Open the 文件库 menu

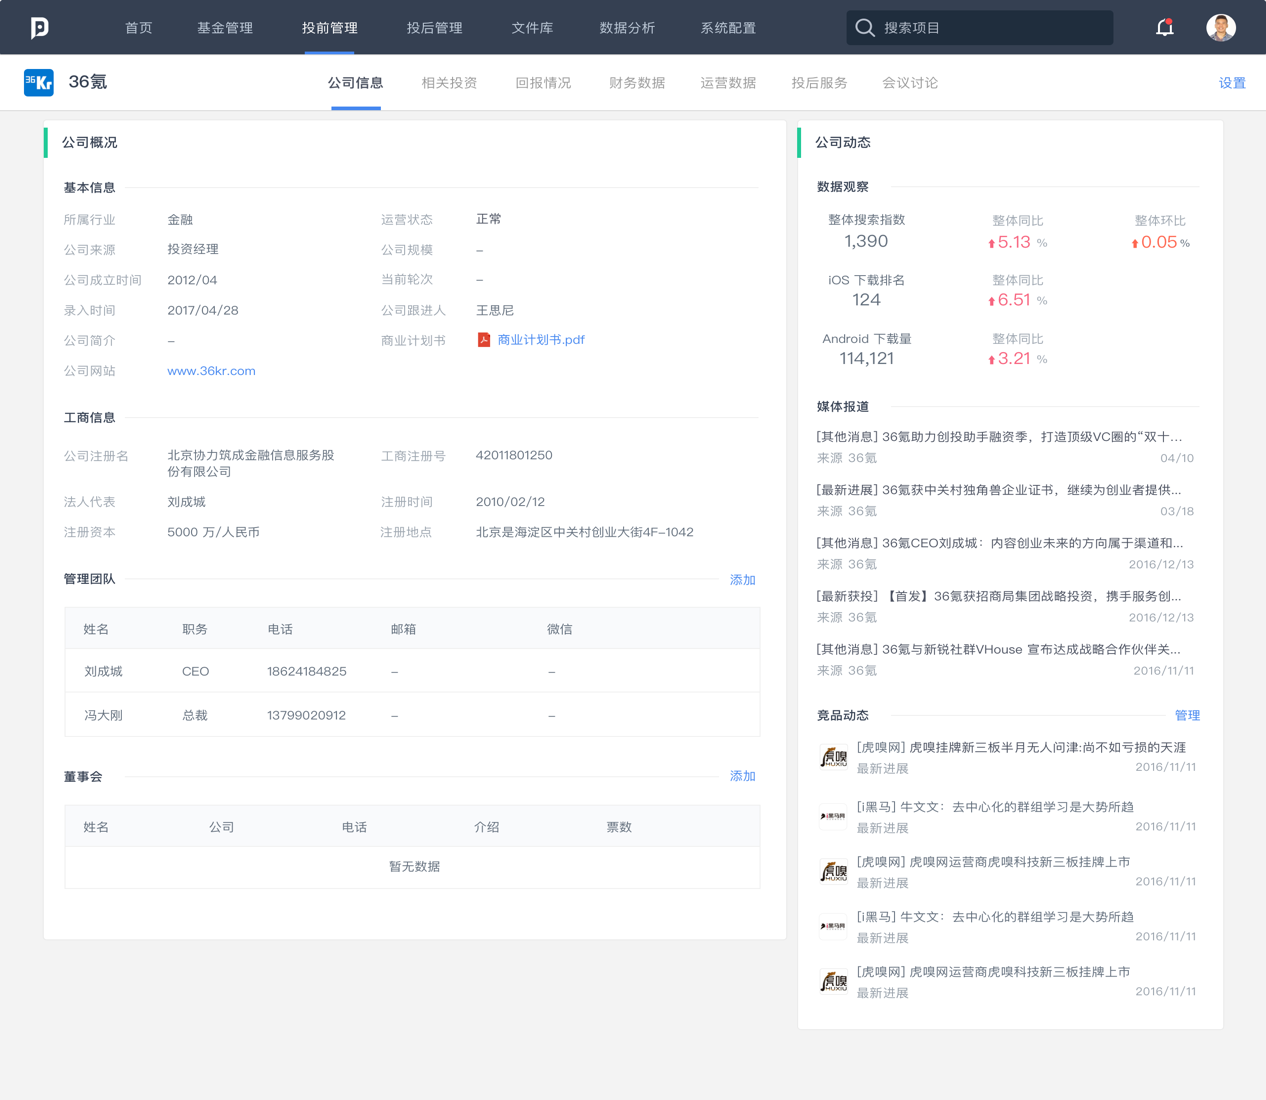(532, 28)
